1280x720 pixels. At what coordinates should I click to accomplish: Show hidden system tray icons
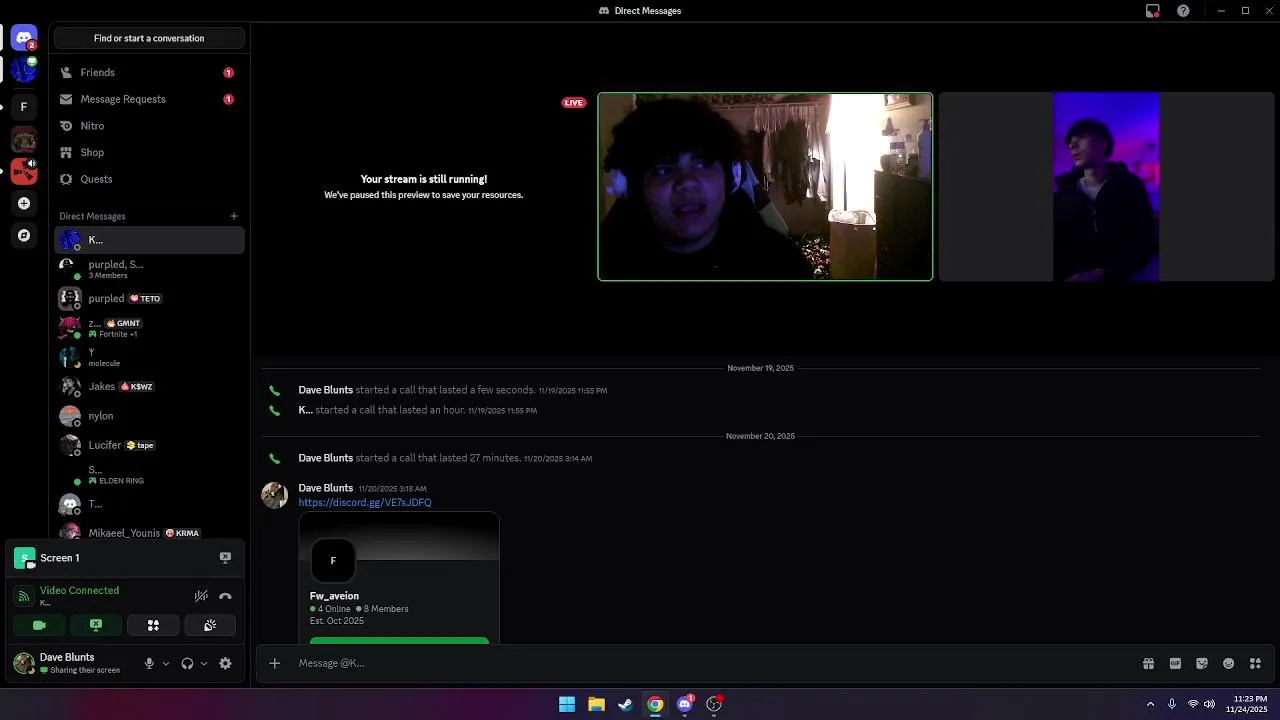(x=1150, y=704)
